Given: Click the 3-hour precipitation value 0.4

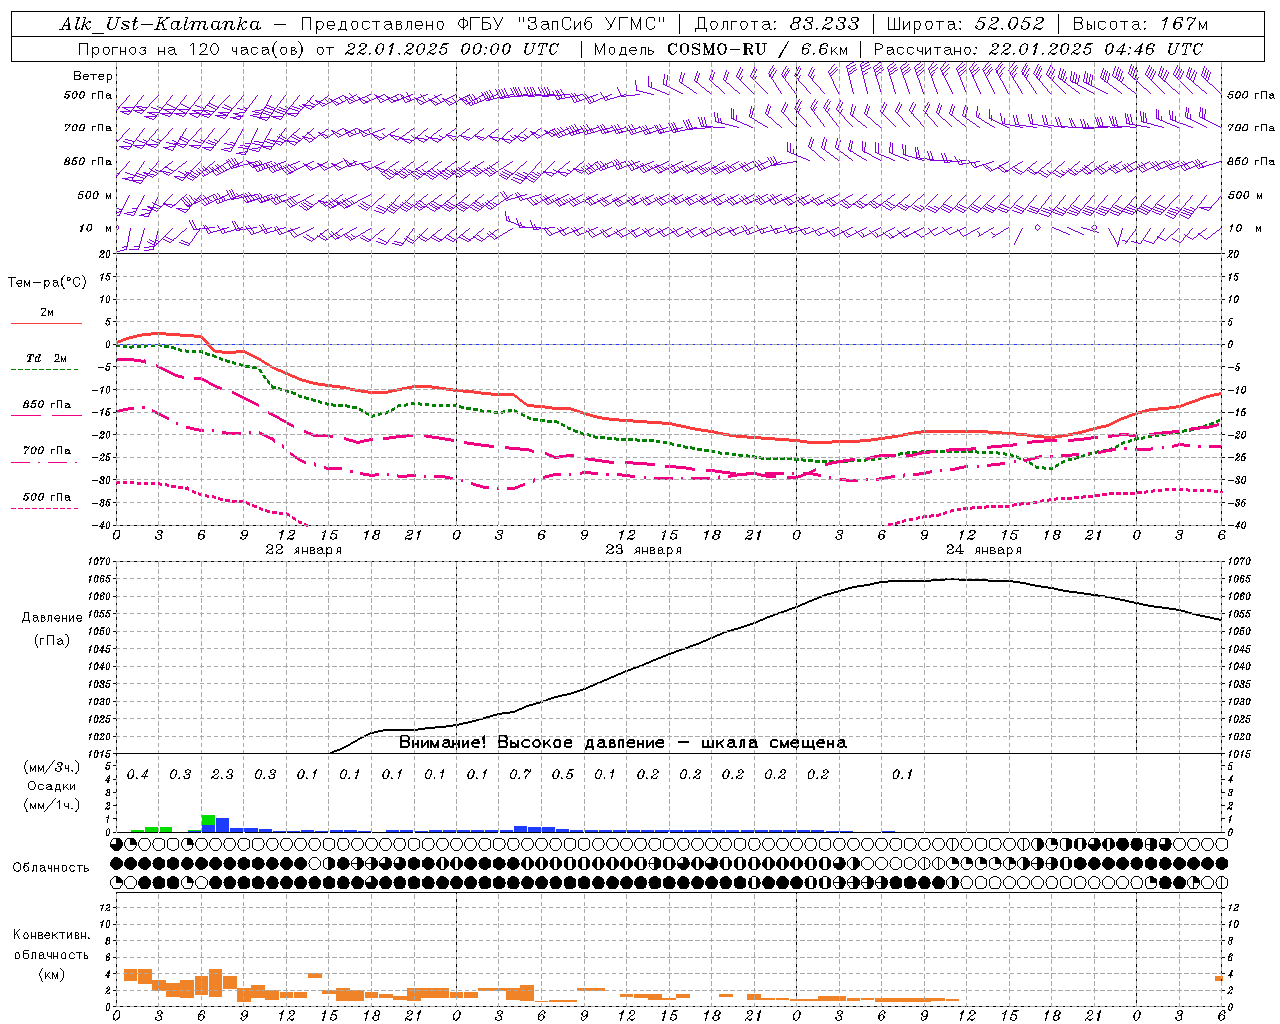Looking at the screenshot, I should pos(138,775).
